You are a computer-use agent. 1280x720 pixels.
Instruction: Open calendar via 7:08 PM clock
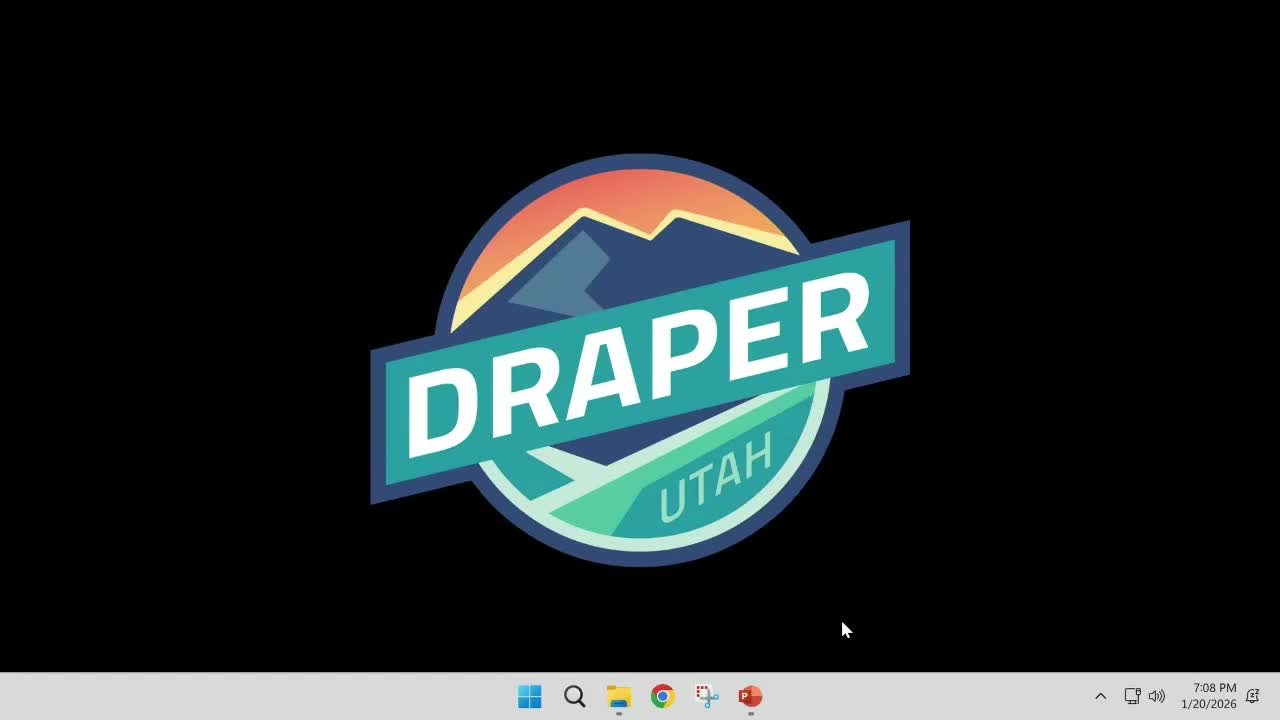1214,688
